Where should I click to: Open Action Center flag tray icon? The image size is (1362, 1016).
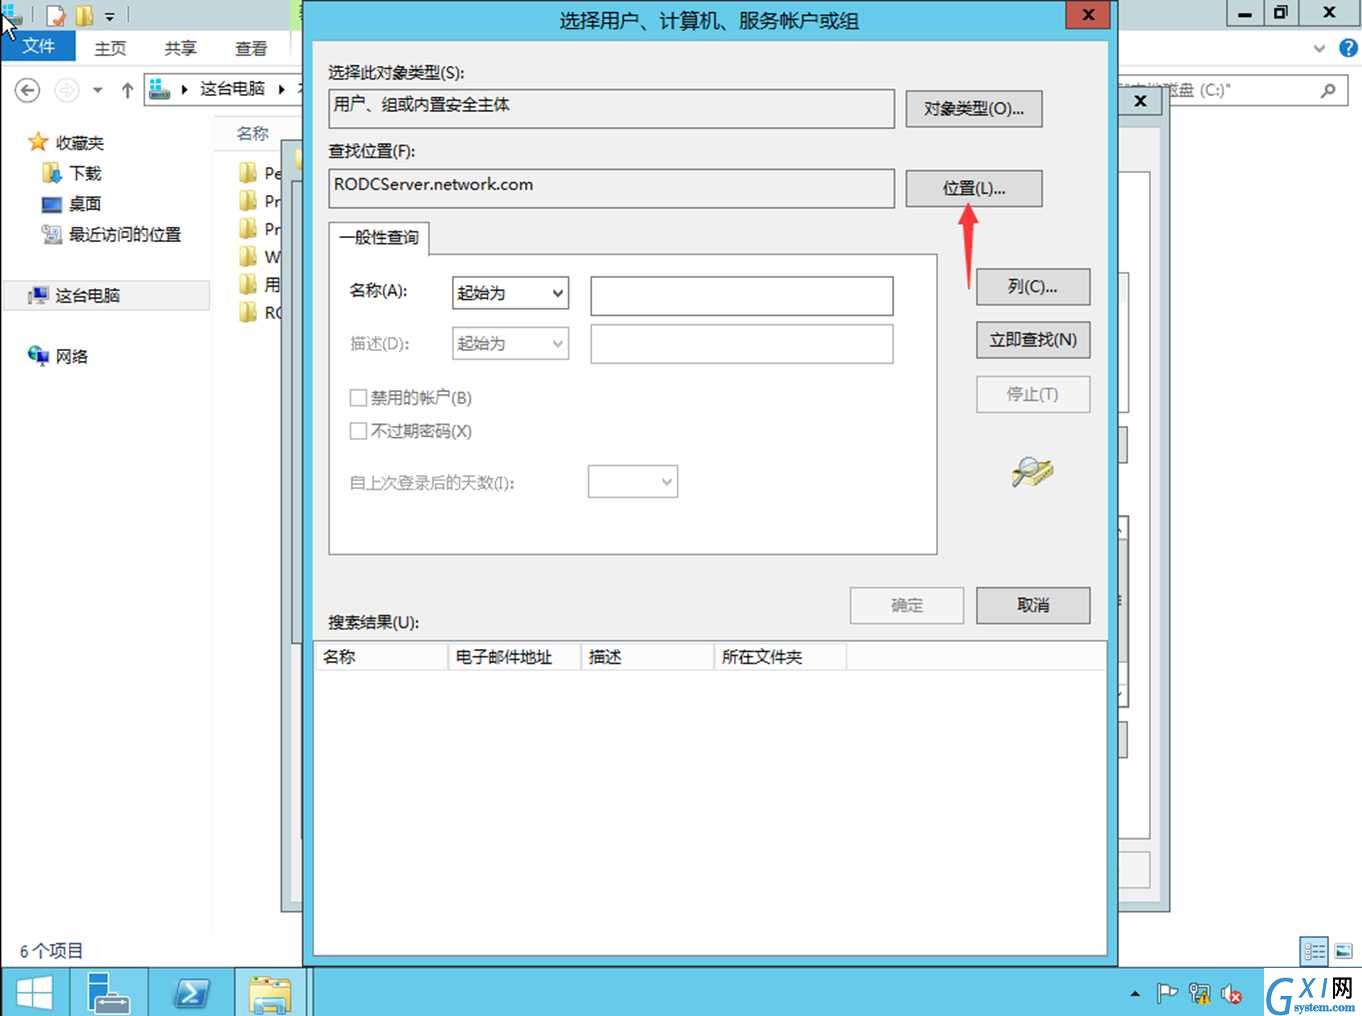tap(1166, 994)
